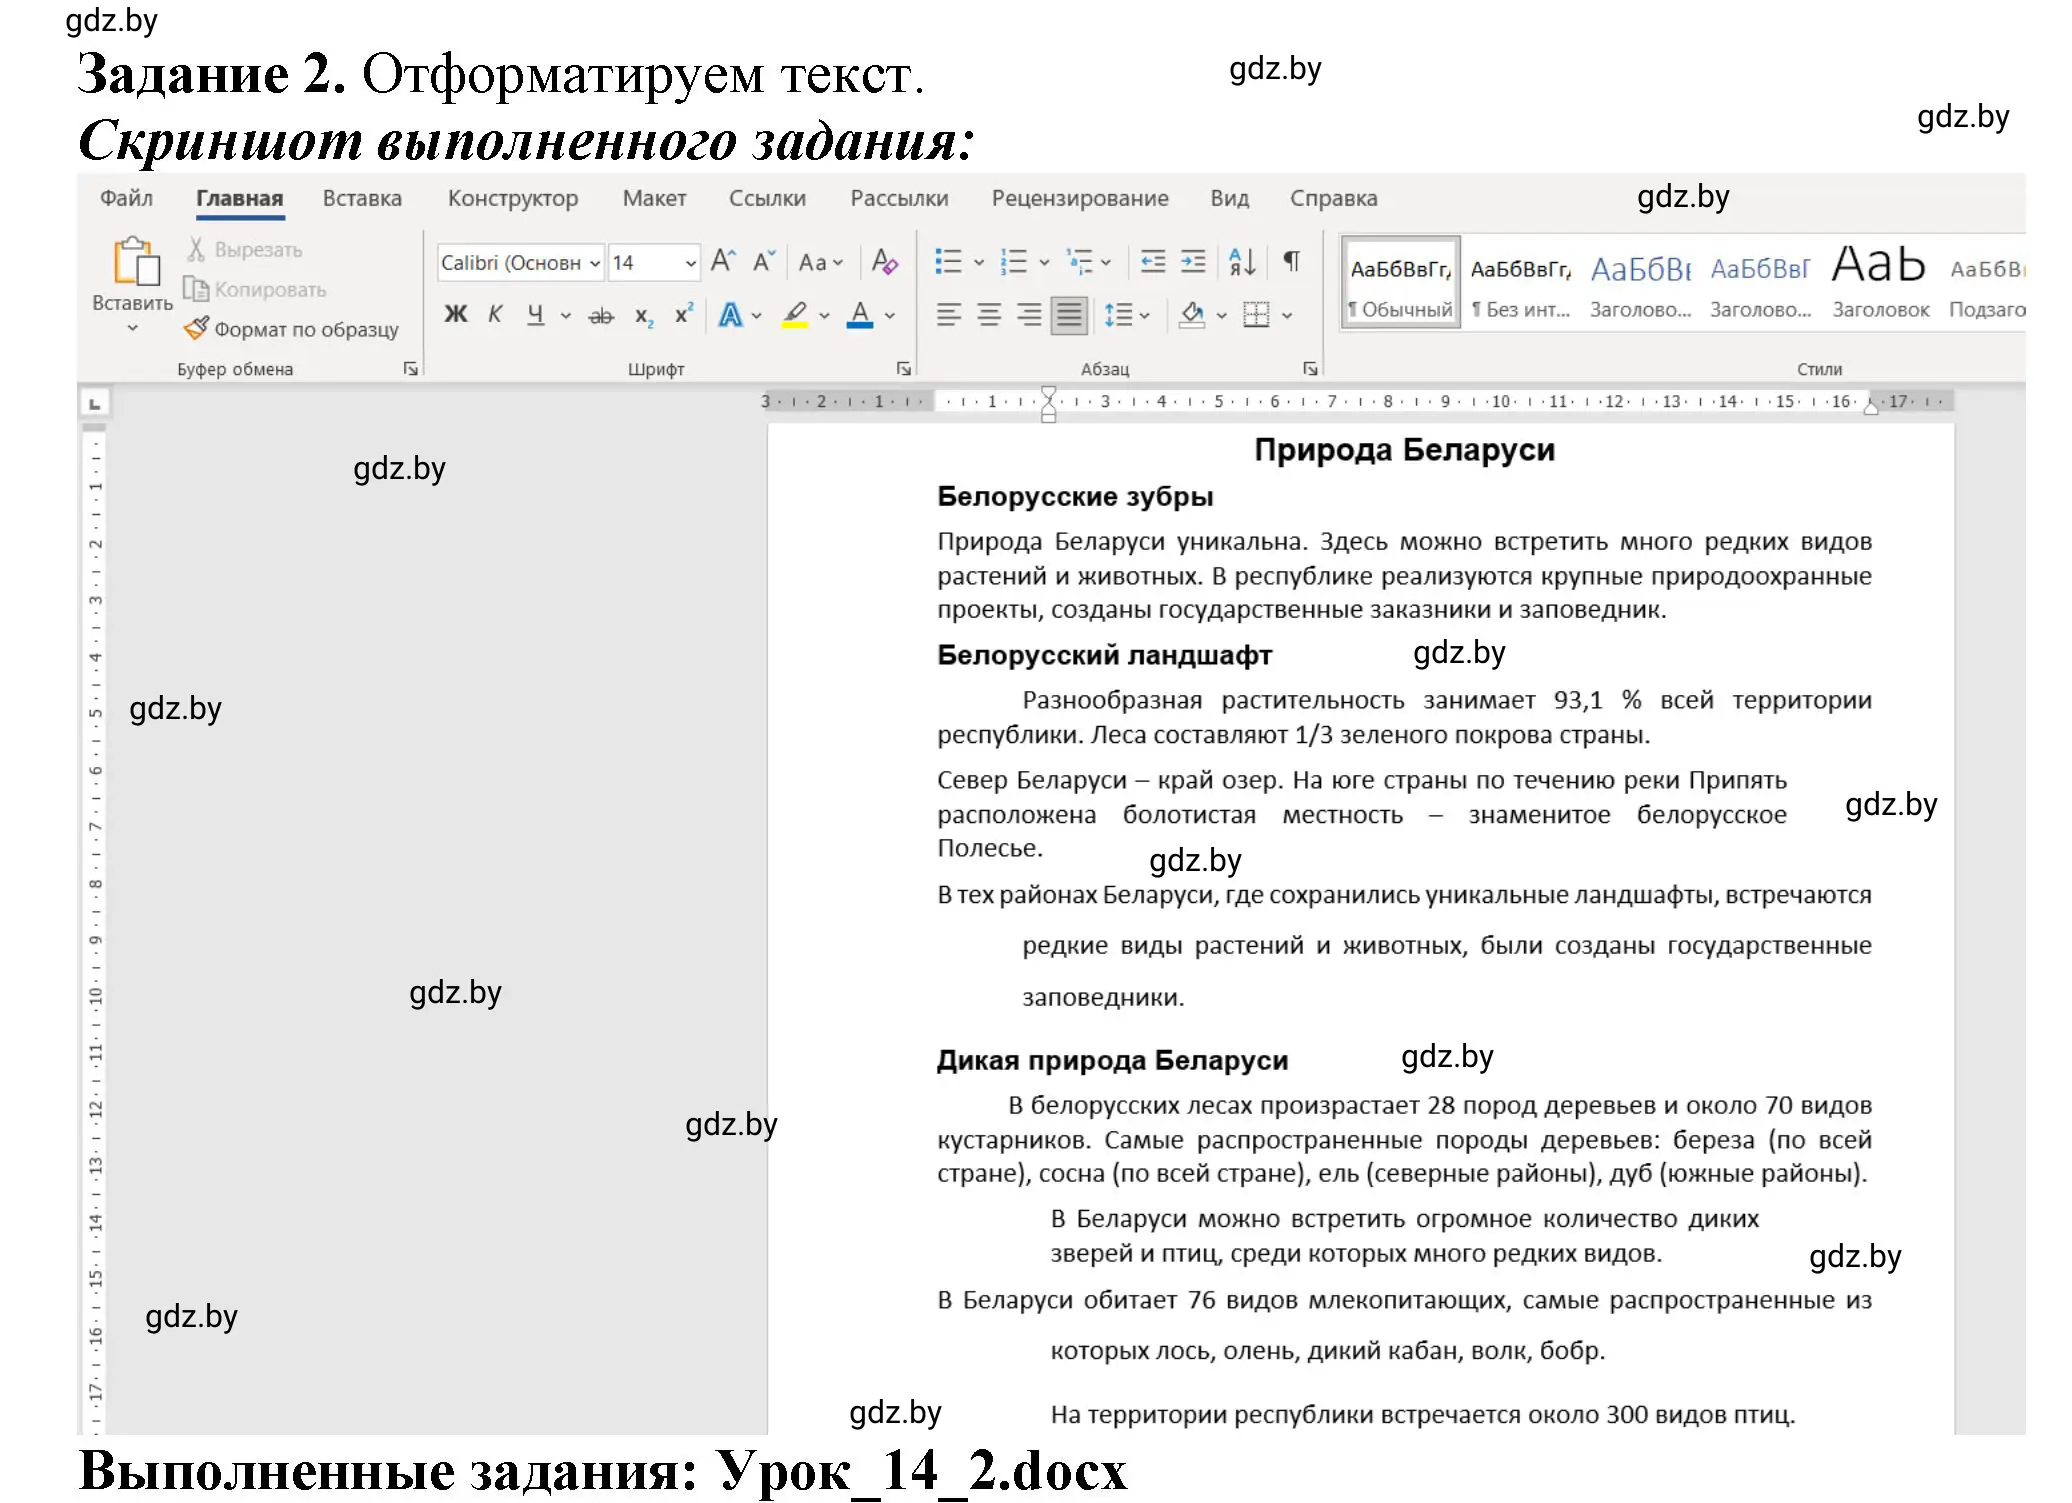Increase indent icon
Image resolution: width=2072 pixels, height=1503 pixels.
tap(1193, 262)
